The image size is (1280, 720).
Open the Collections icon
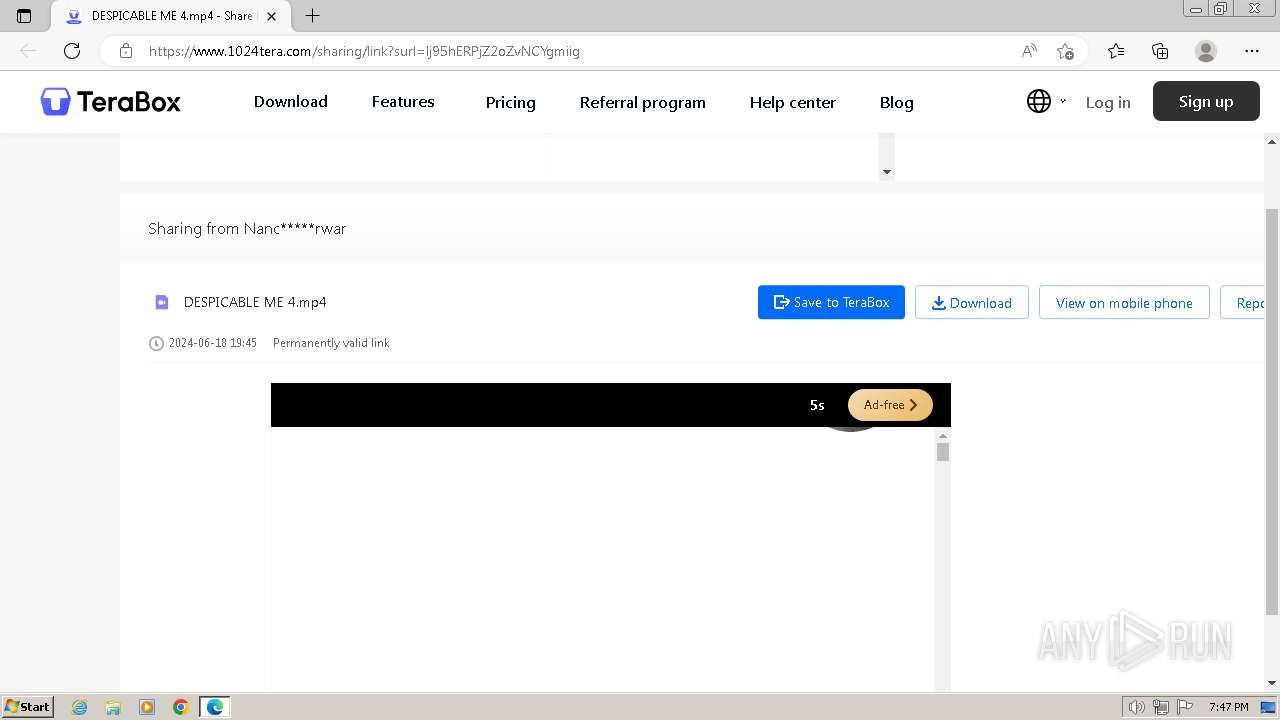point(1160,51)
